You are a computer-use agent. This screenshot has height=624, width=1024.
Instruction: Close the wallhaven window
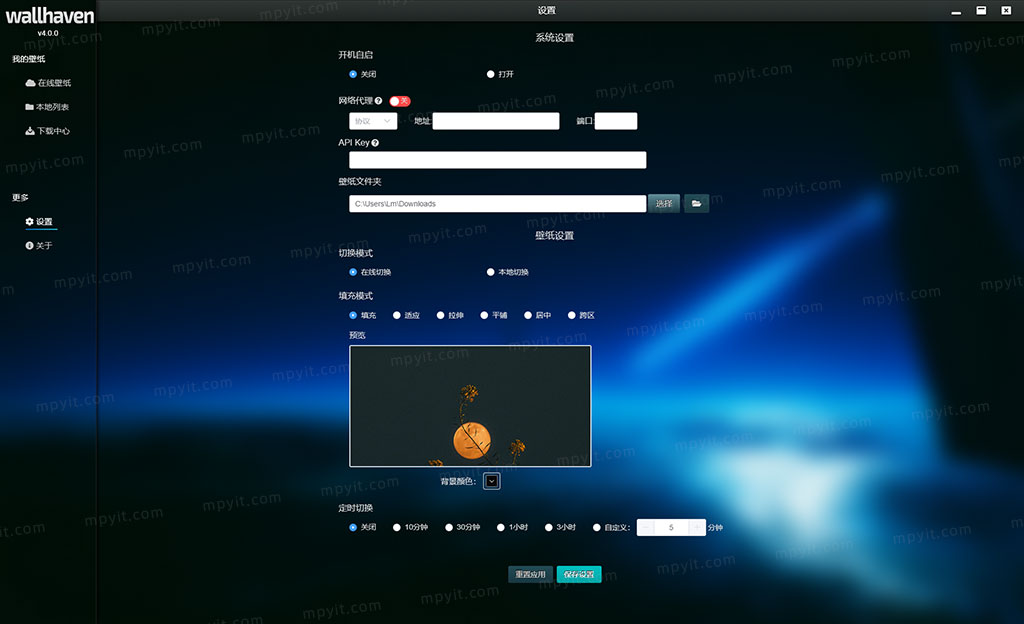tap(1006, 11)
